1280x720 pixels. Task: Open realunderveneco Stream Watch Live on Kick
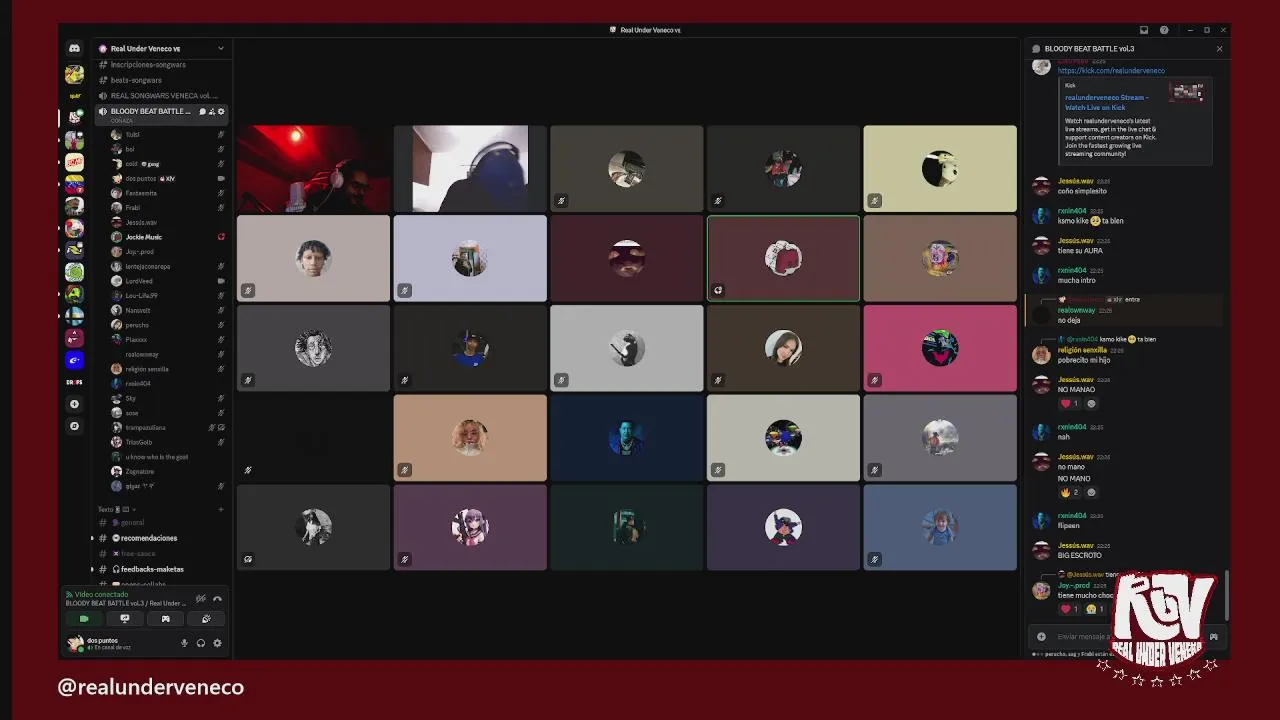coord(1106,102)
